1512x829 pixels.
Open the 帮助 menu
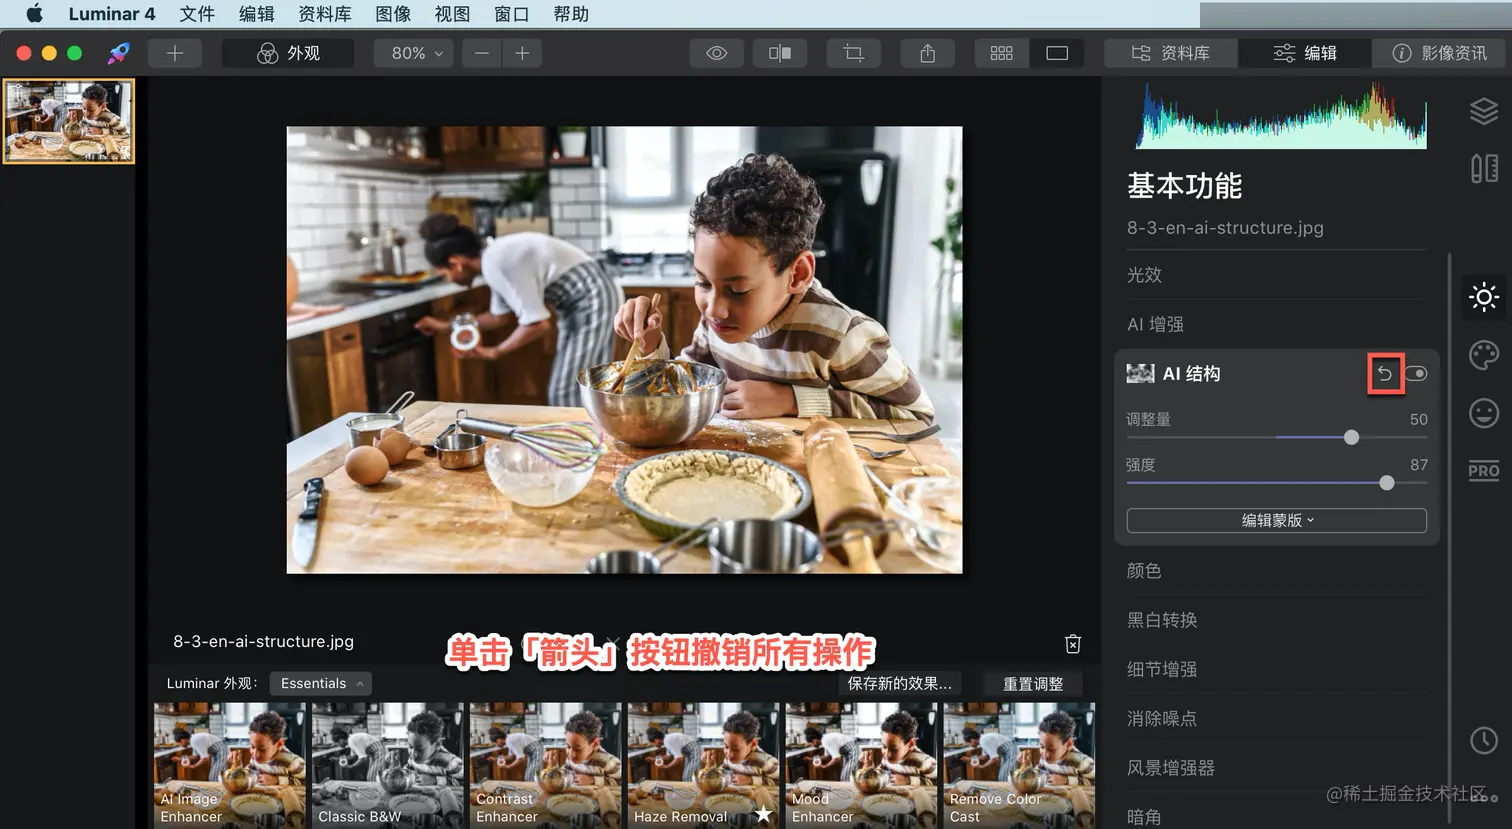click(x=571, y=14)
